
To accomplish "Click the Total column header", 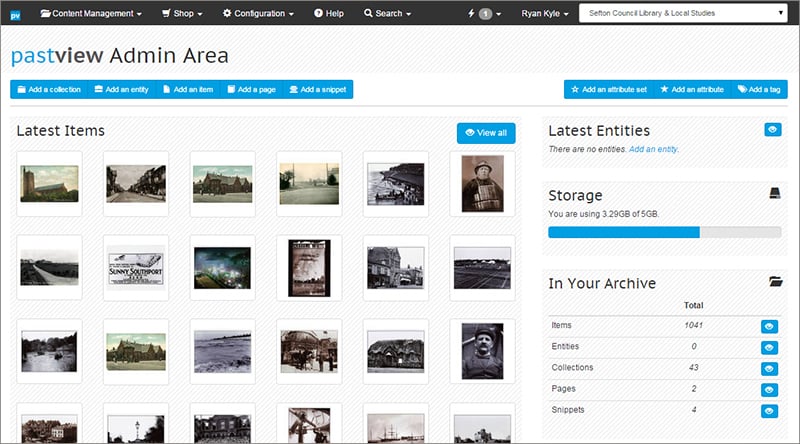I will click(x=693, y=305).
